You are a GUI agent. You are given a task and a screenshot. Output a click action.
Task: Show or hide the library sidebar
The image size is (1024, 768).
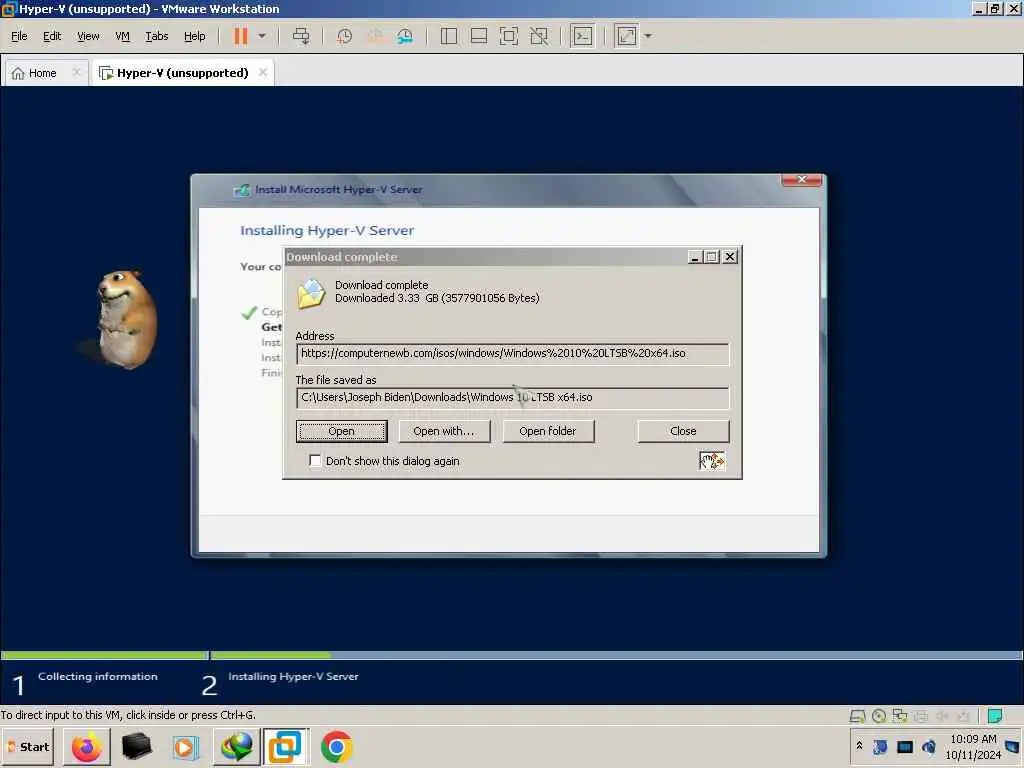(449, 36)
